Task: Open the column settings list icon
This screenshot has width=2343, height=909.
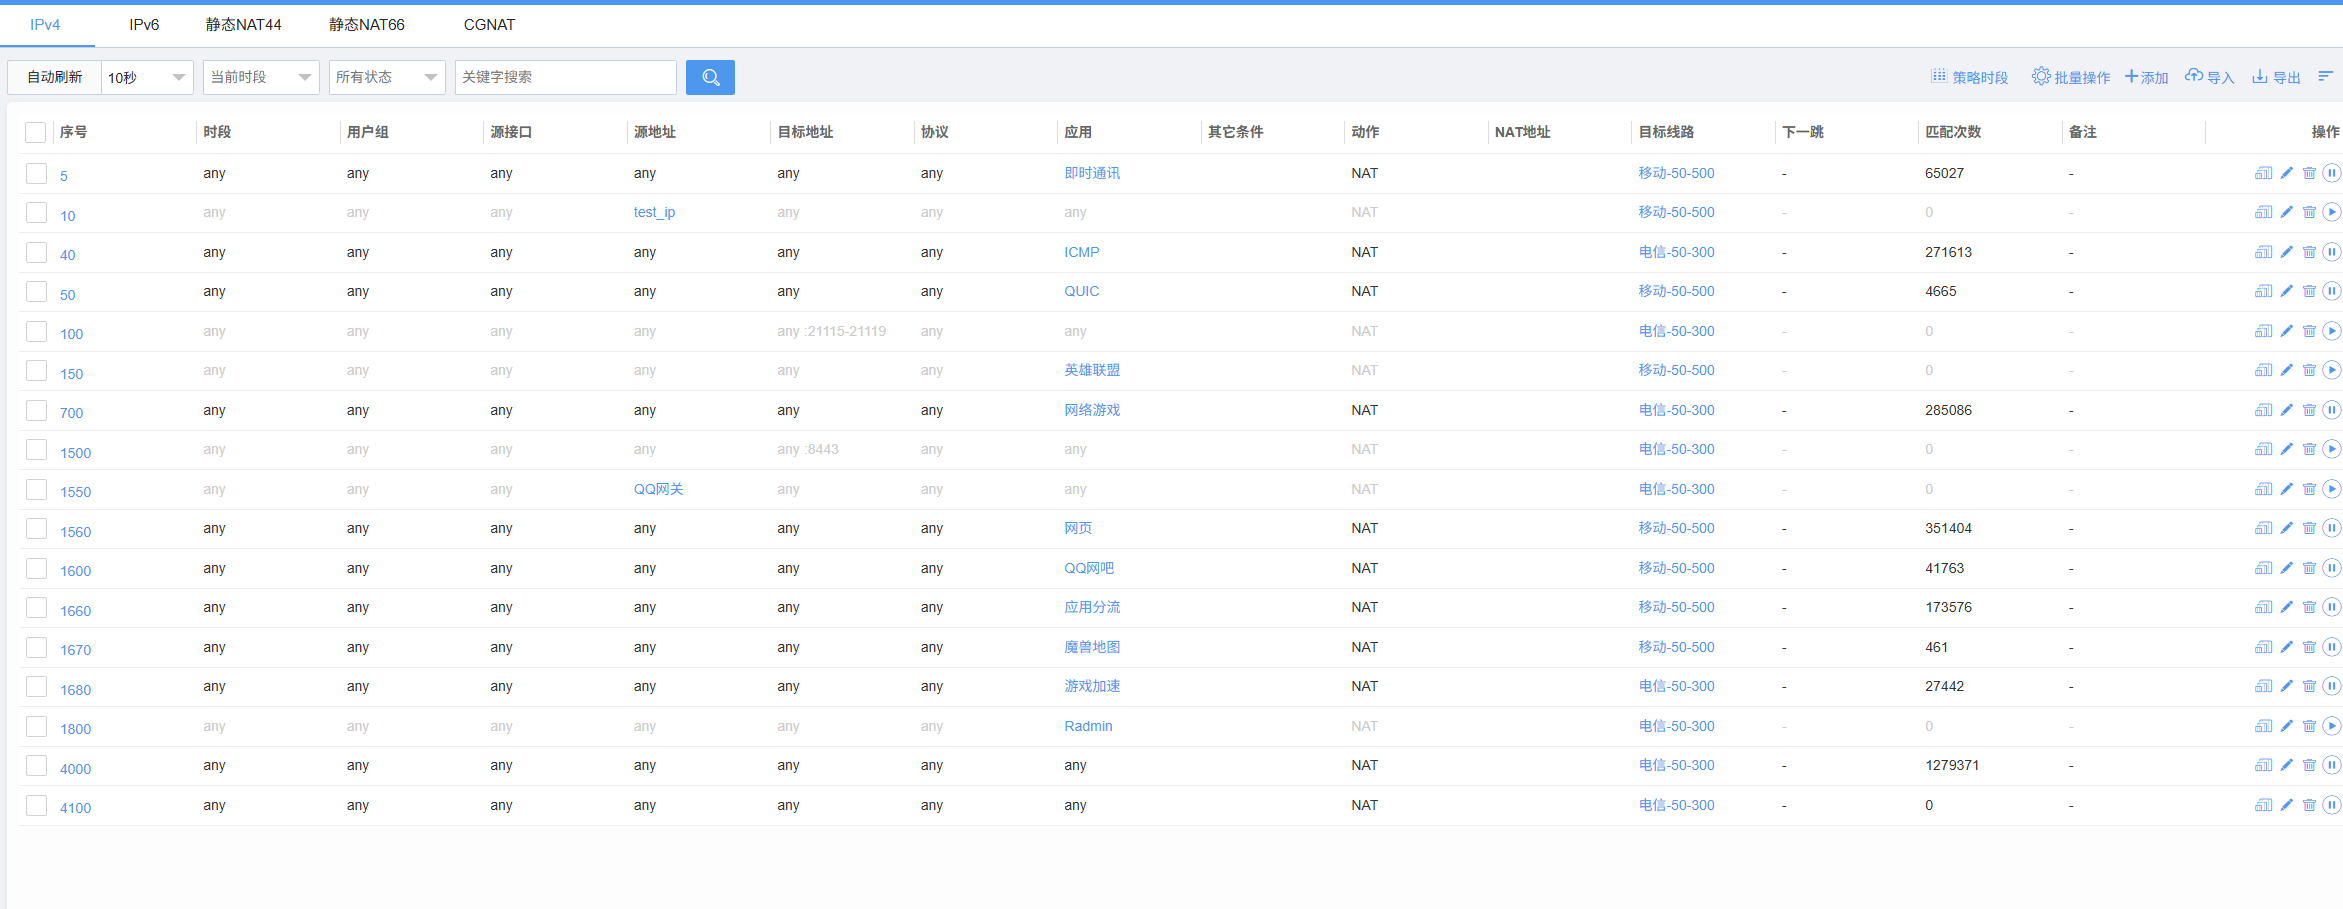Action: [2325, 76]
